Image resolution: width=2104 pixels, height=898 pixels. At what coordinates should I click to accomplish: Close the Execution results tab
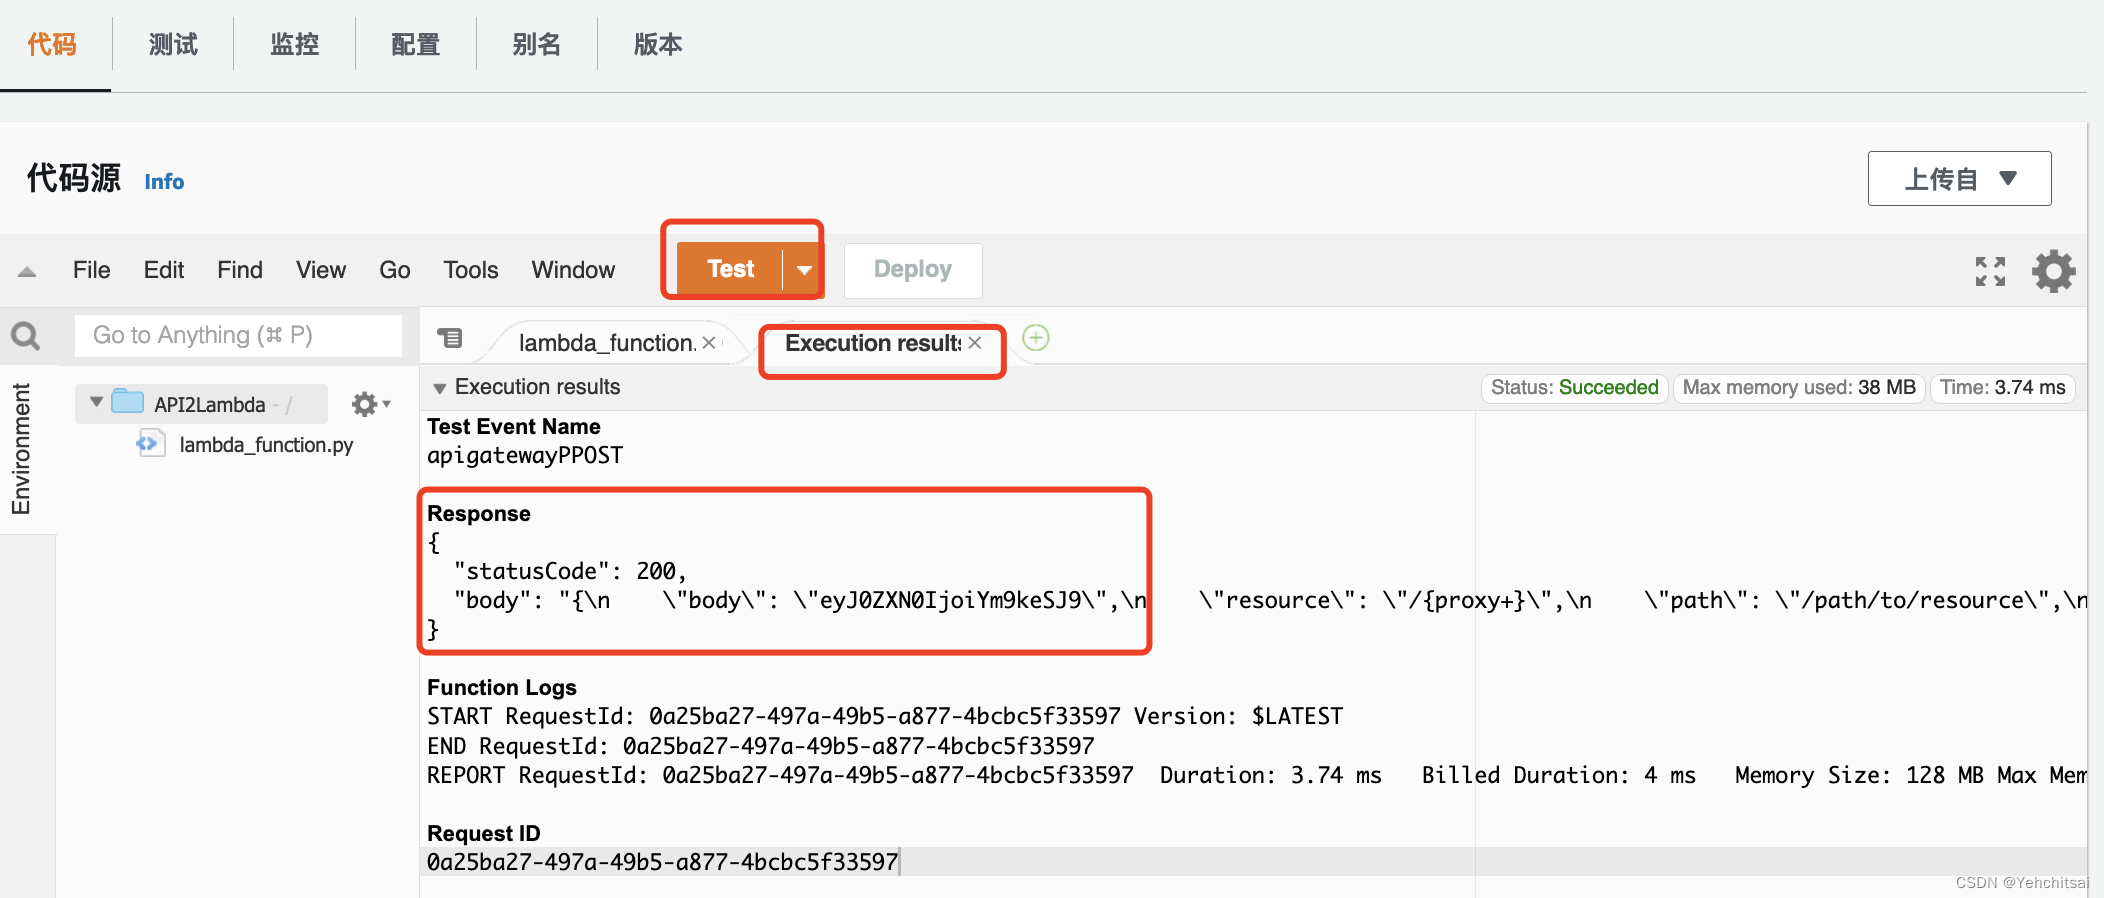[975, 343]
